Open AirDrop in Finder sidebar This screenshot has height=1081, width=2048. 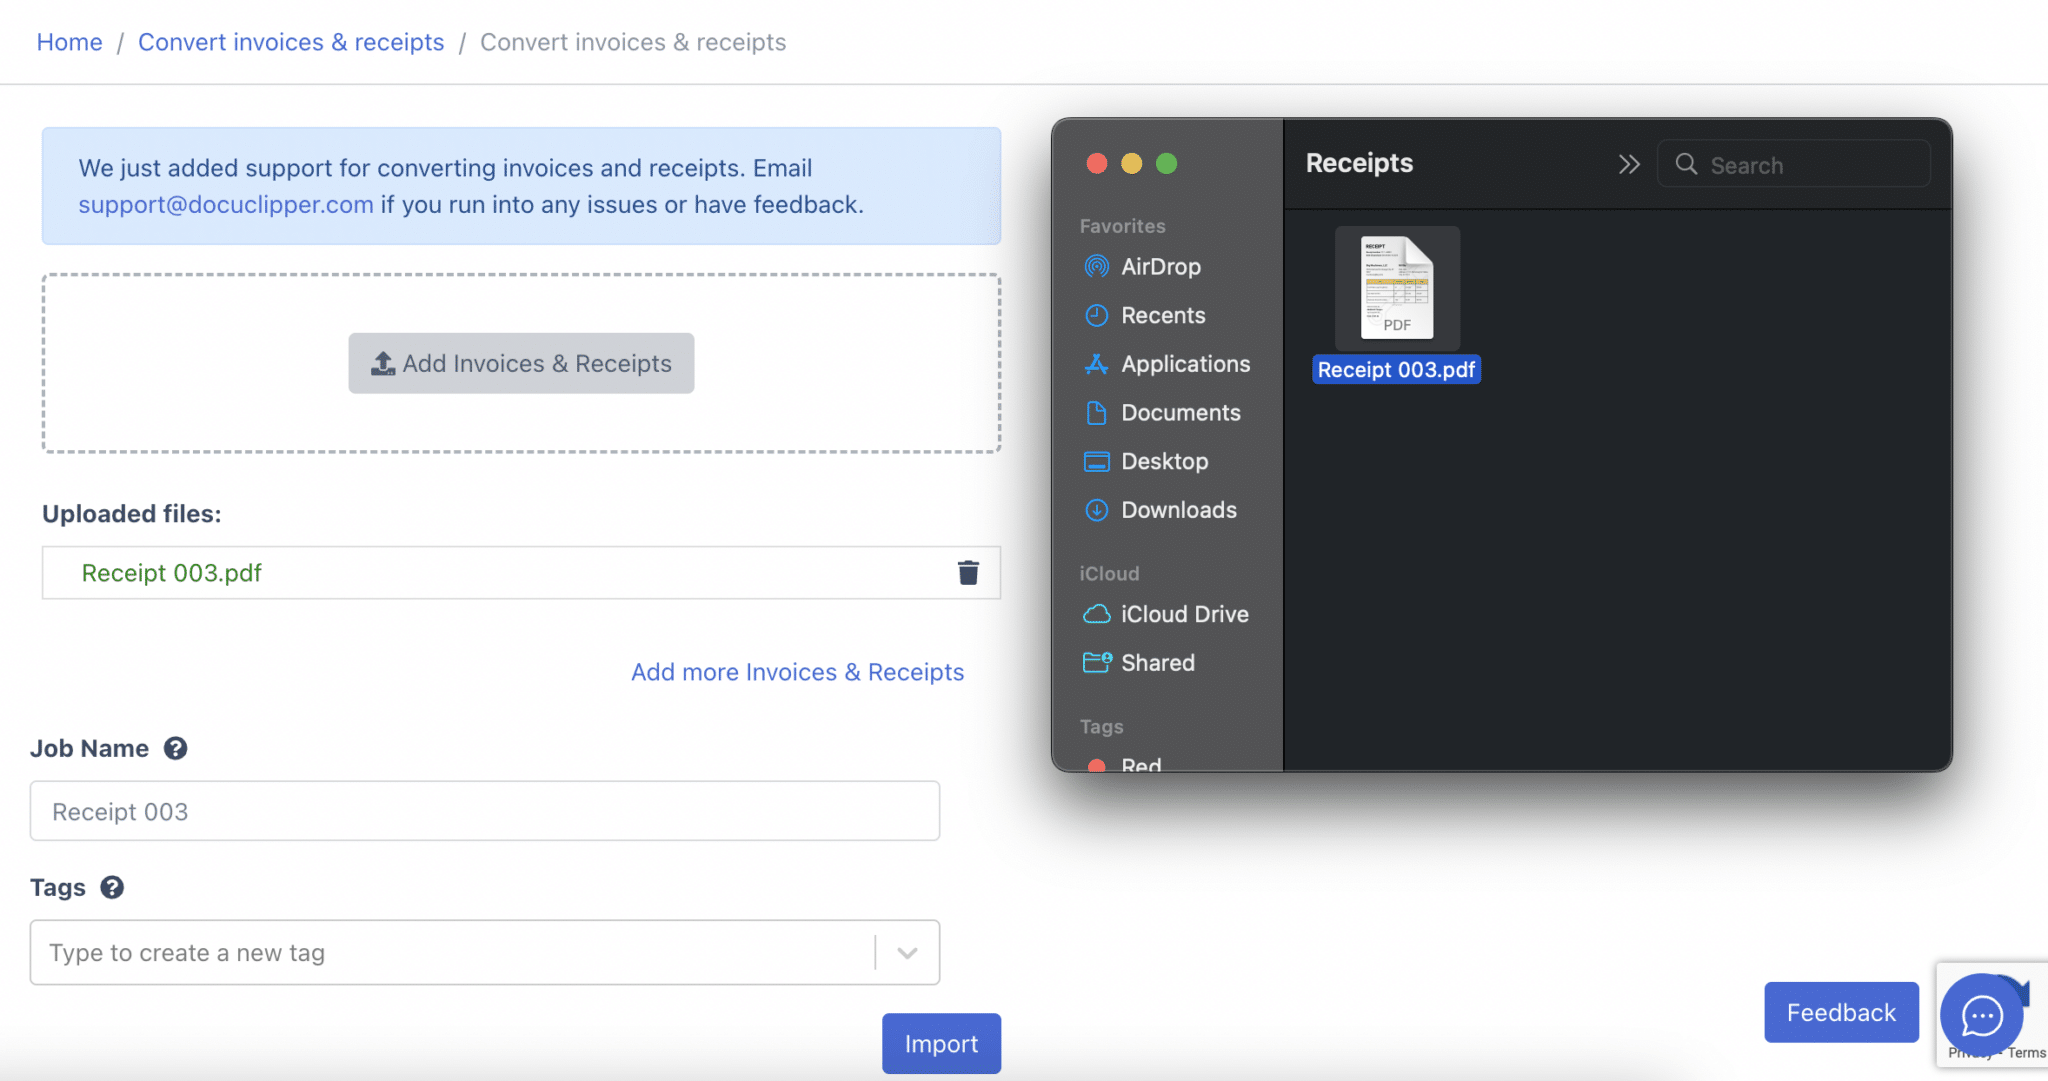pyautogui.click(x=1160, y=266)
